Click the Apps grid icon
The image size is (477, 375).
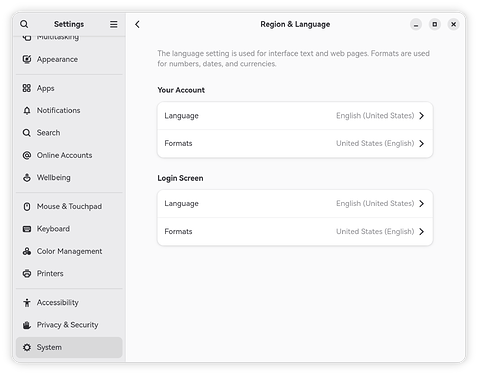(27, 88)
